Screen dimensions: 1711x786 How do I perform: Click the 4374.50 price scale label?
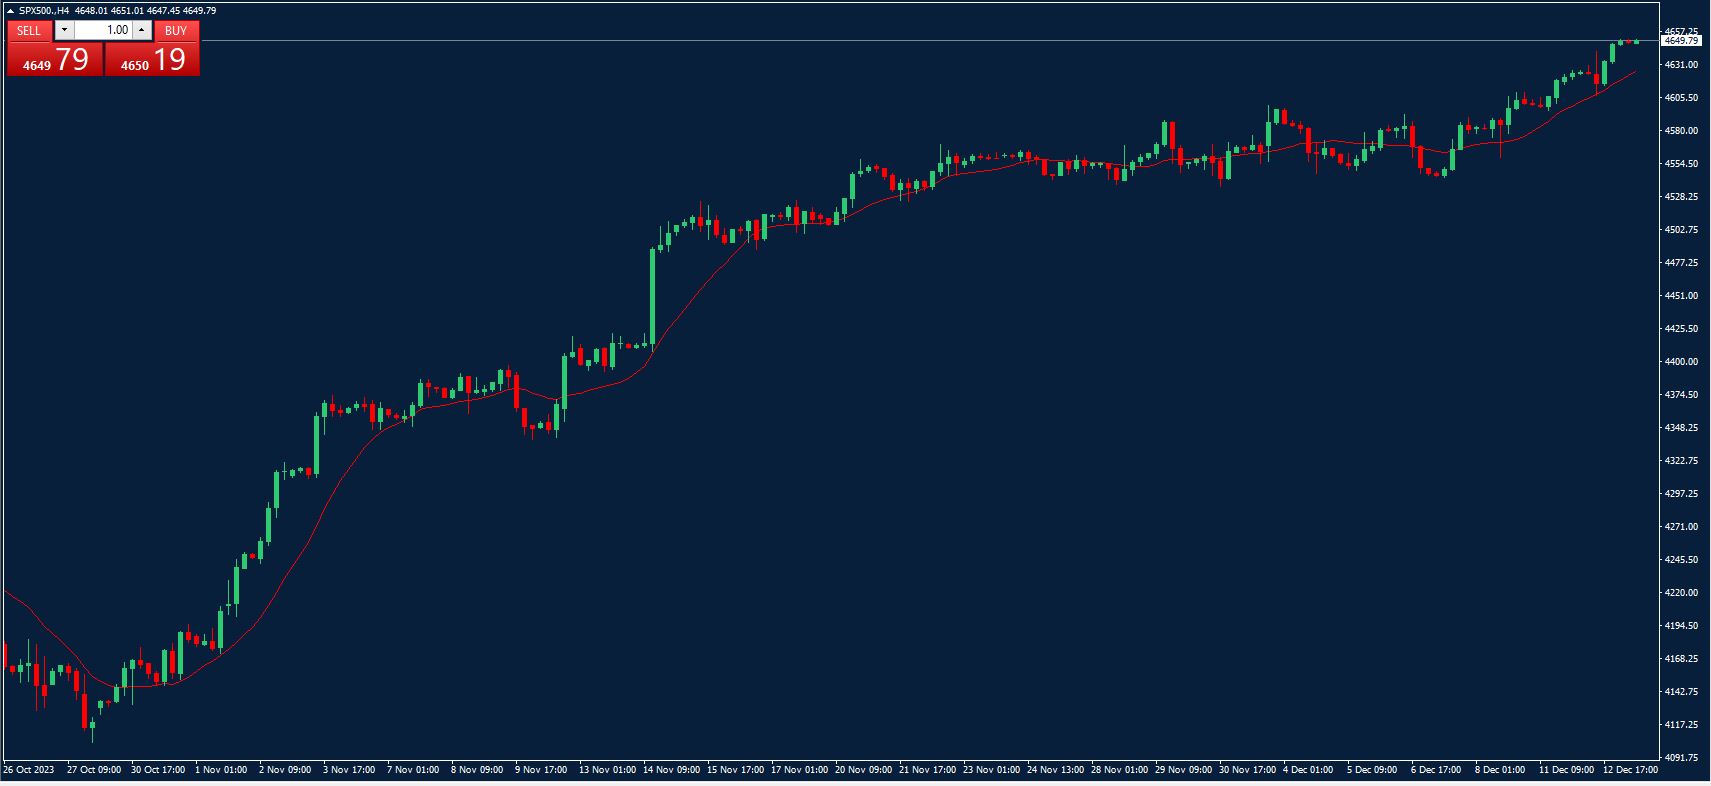1681,395
